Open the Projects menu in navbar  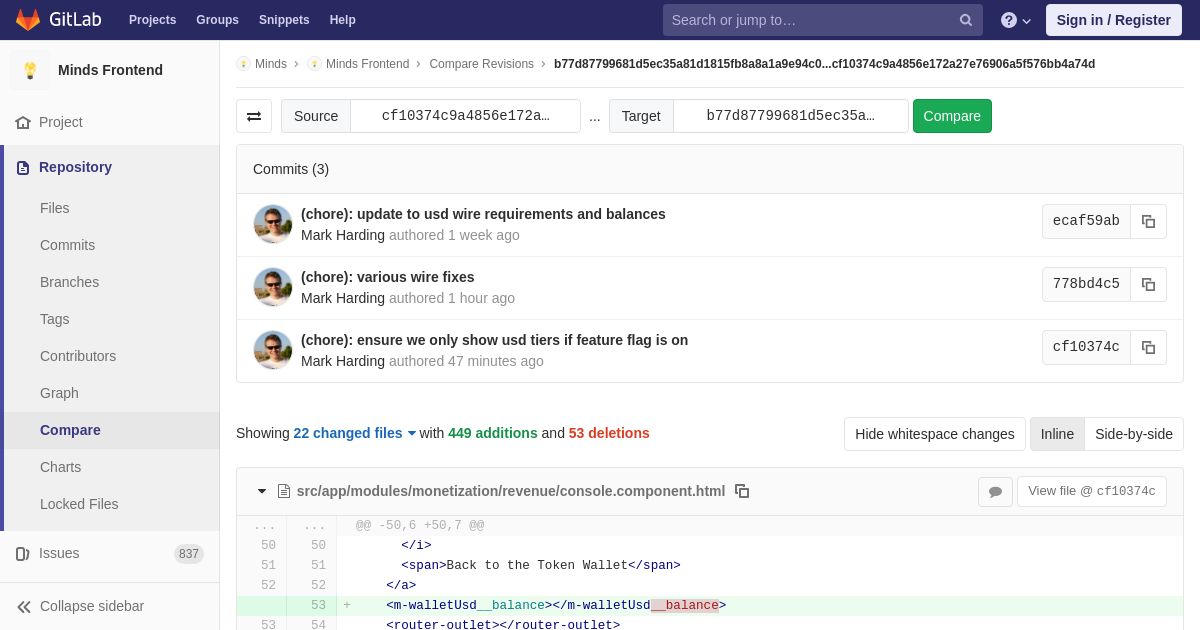(152, 20)
